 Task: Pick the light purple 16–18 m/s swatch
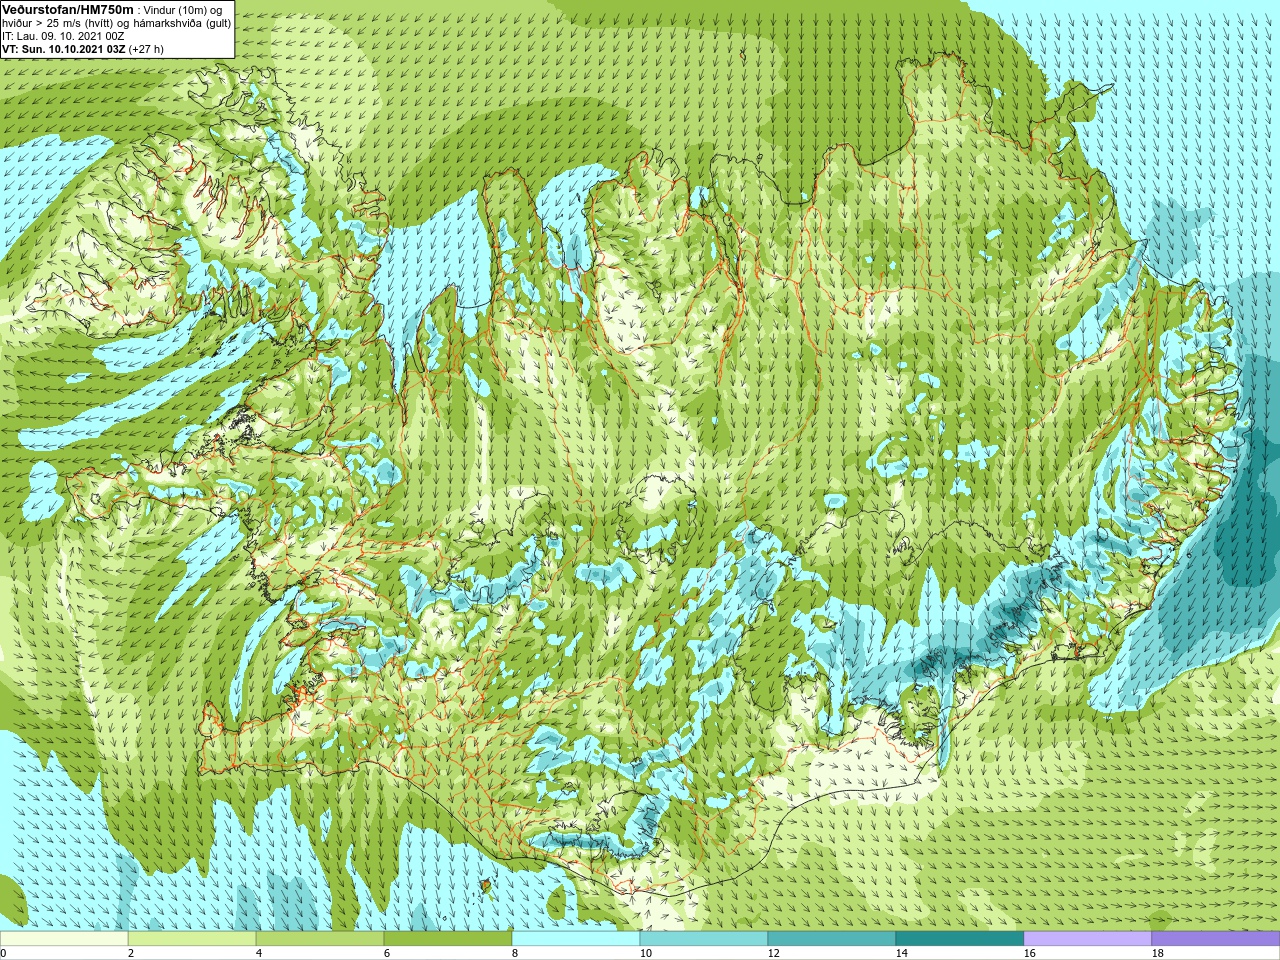pos(1088,939)
